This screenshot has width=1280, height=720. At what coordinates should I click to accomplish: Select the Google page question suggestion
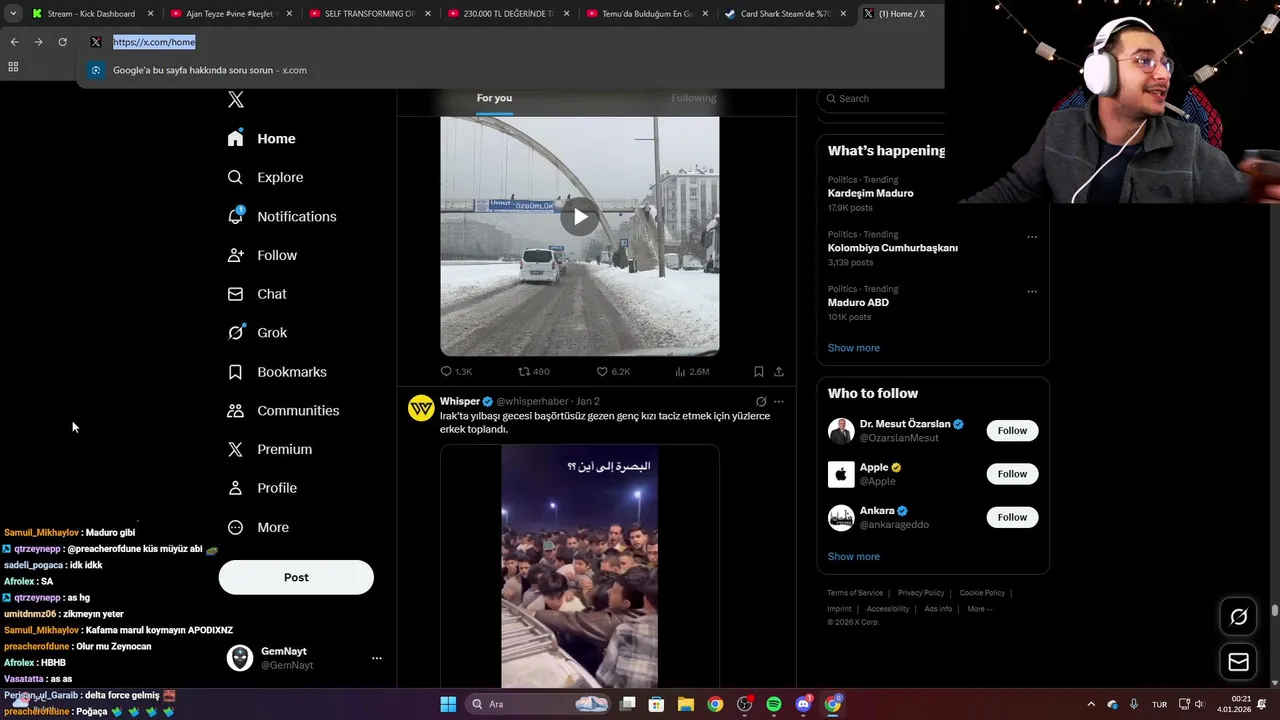click(510, 70)
